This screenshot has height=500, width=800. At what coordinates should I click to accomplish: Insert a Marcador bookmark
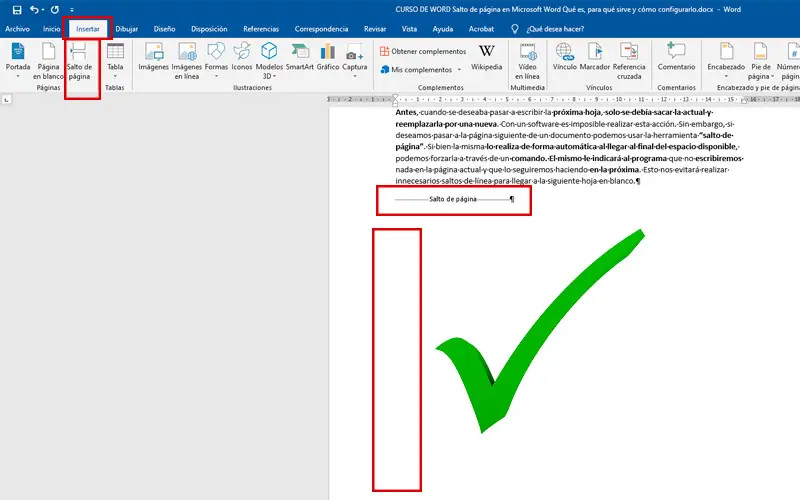pos(595,57)
